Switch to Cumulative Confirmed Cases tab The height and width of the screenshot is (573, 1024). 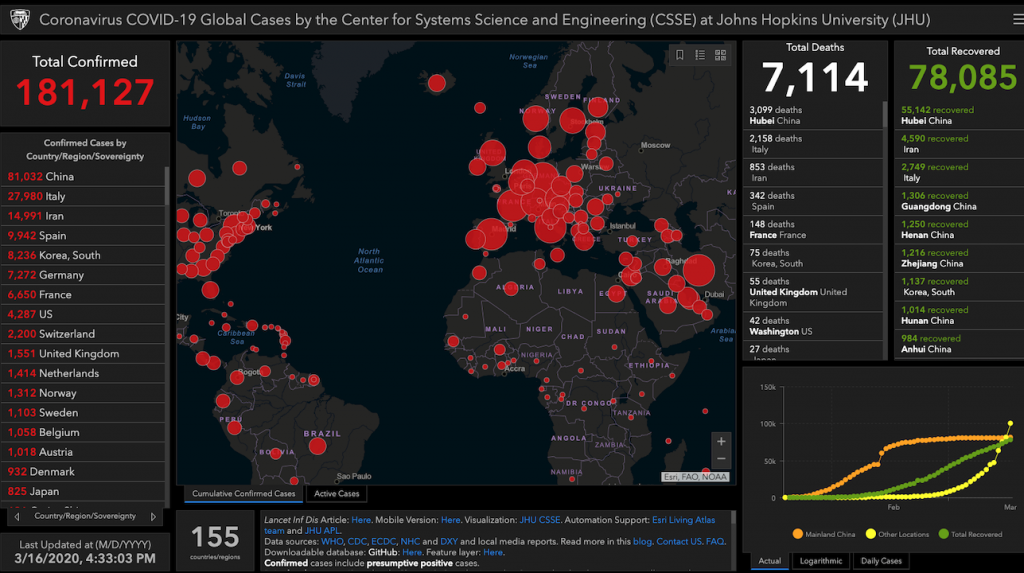tap(244, 494)
